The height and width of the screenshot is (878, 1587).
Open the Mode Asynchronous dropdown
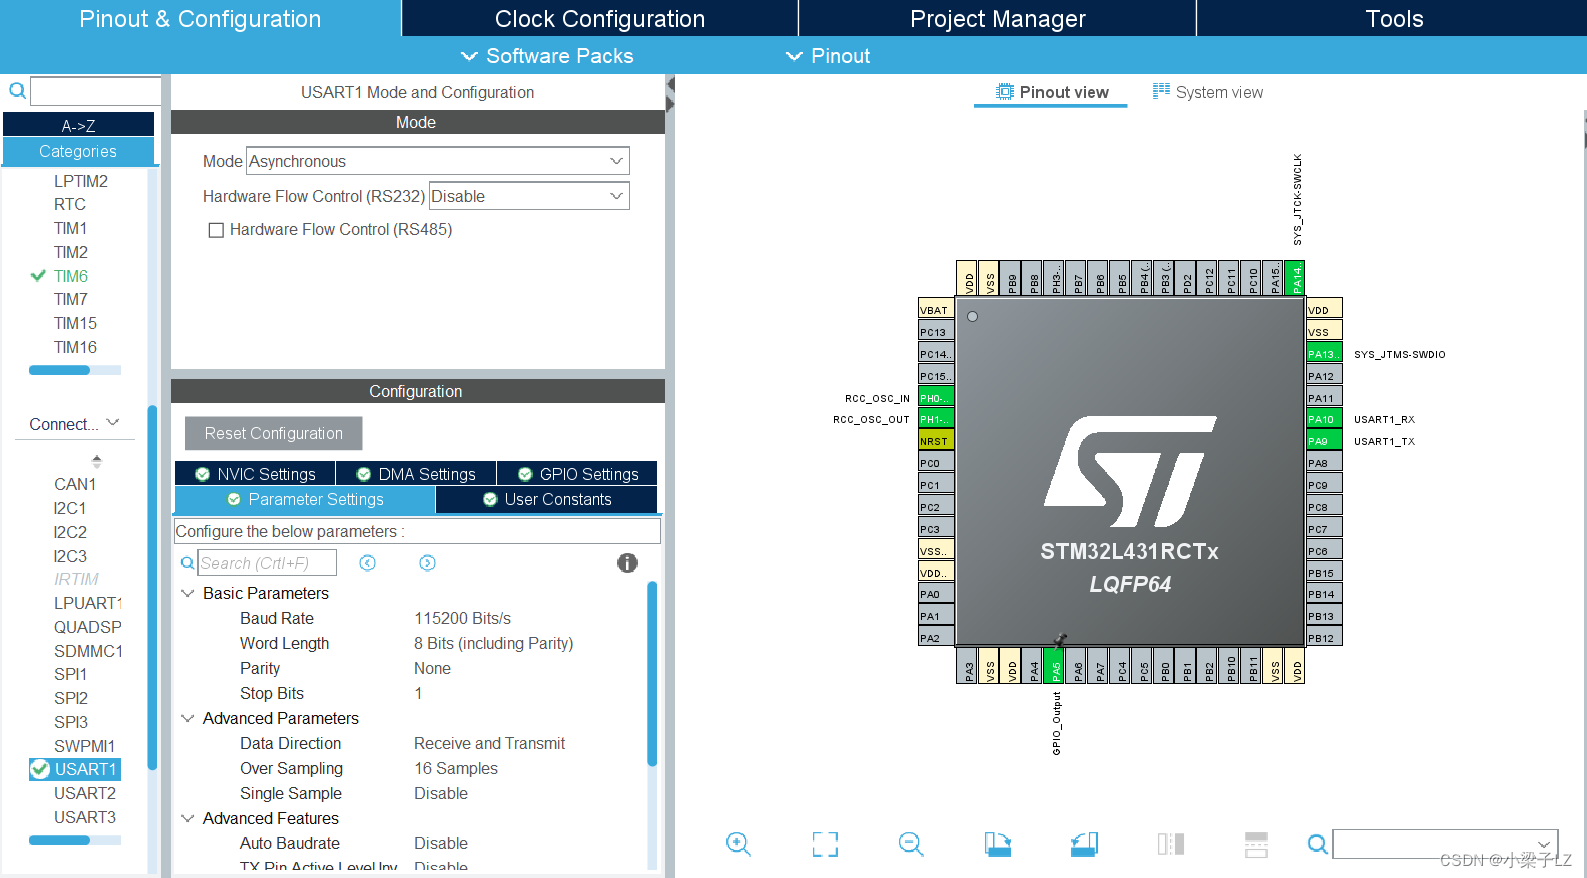437,161
